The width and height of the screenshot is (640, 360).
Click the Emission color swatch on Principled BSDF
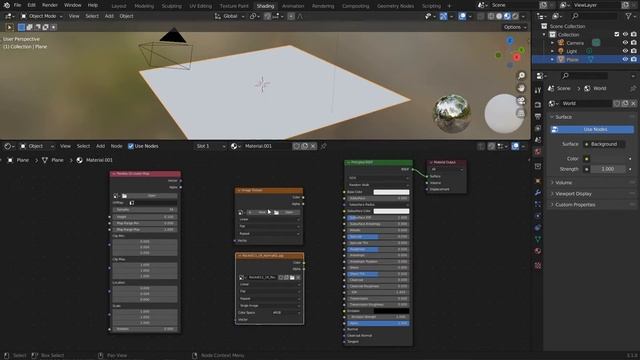pos(391,311)
